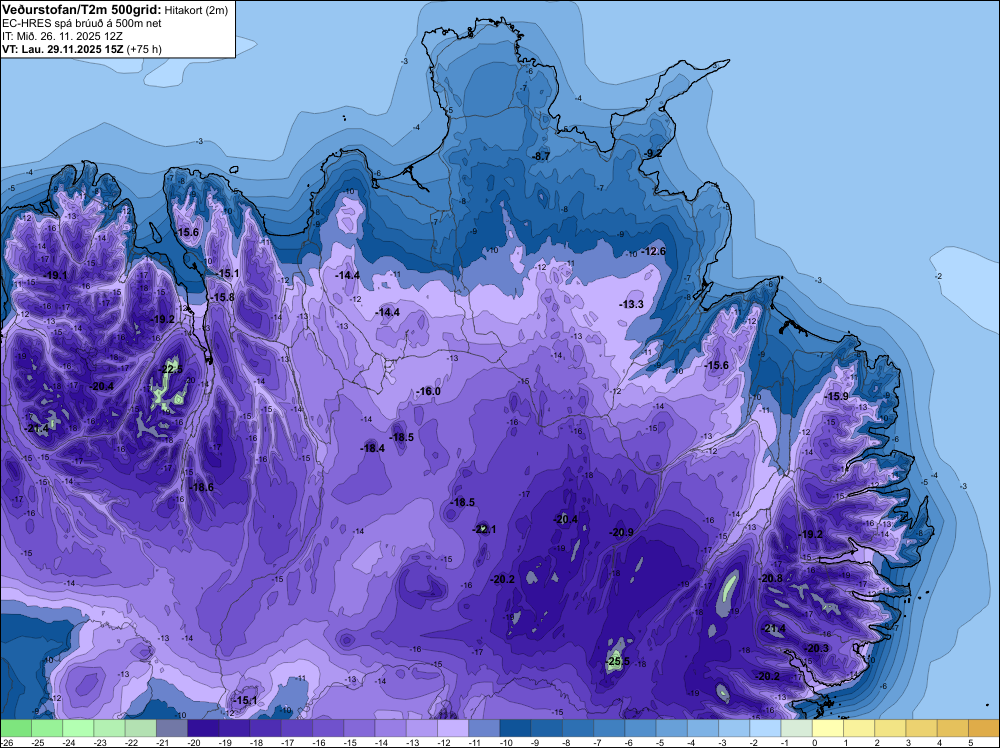Click the 'VT: Lau. 29.11.2025 15Z' valid time line
Screen dimensions: 1000x748
[x=62, y=49]
